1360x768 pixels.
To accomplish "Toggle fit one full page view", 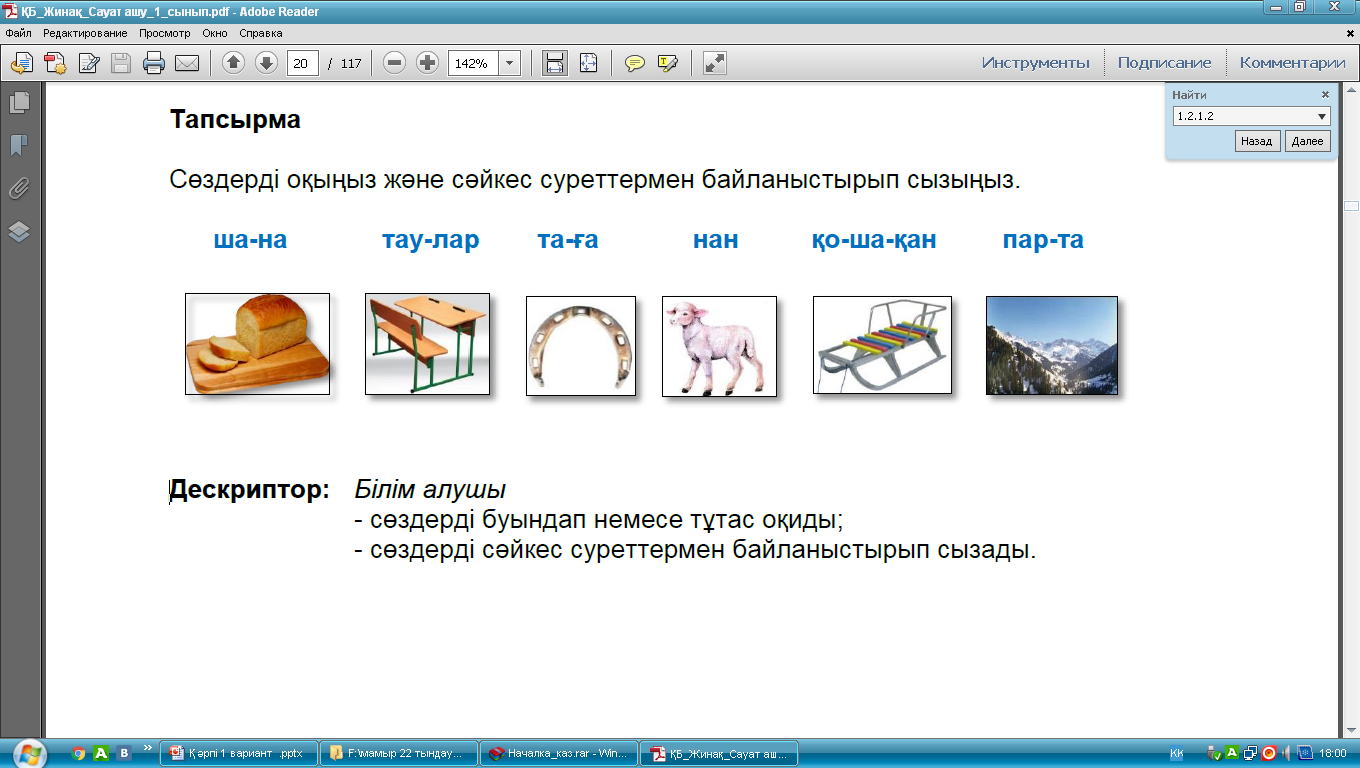I will click(588, 63).
